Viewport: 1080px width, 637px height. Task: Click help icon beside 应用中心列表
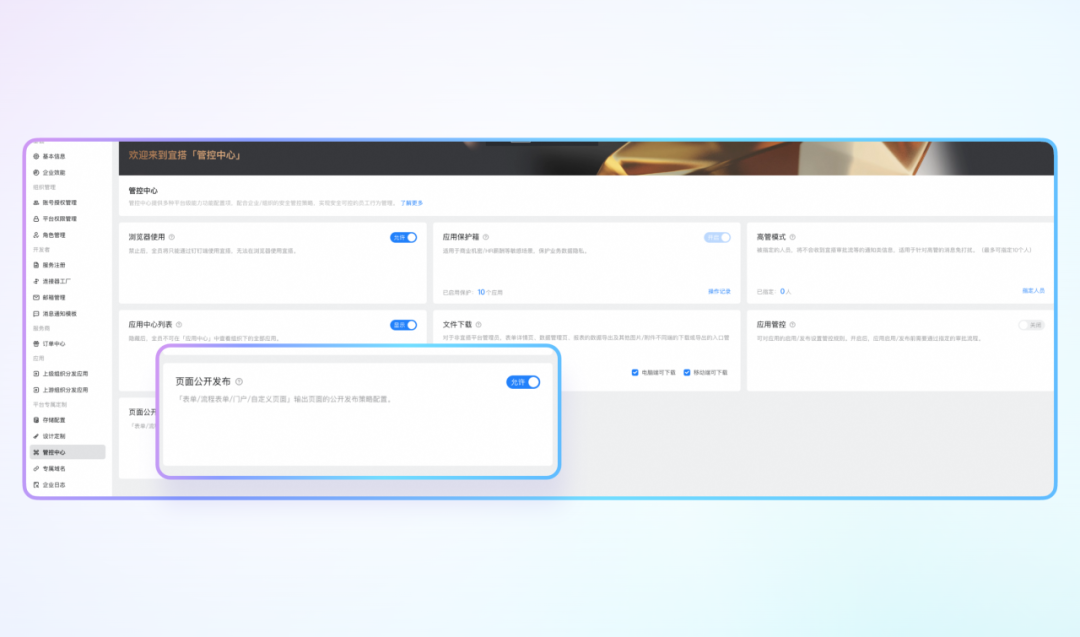pos(179,325)
